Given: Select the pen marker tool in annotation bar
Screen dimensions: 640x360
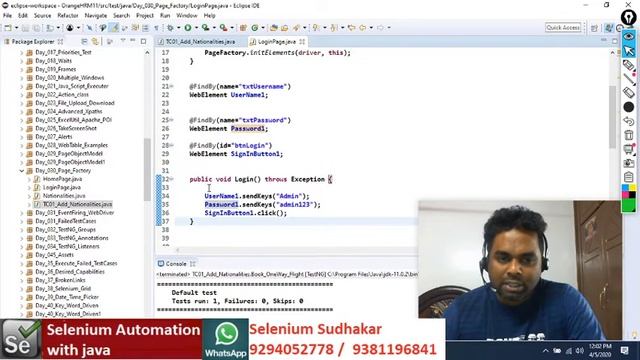Looking at the screenshot, I should [x=629, y=65].
